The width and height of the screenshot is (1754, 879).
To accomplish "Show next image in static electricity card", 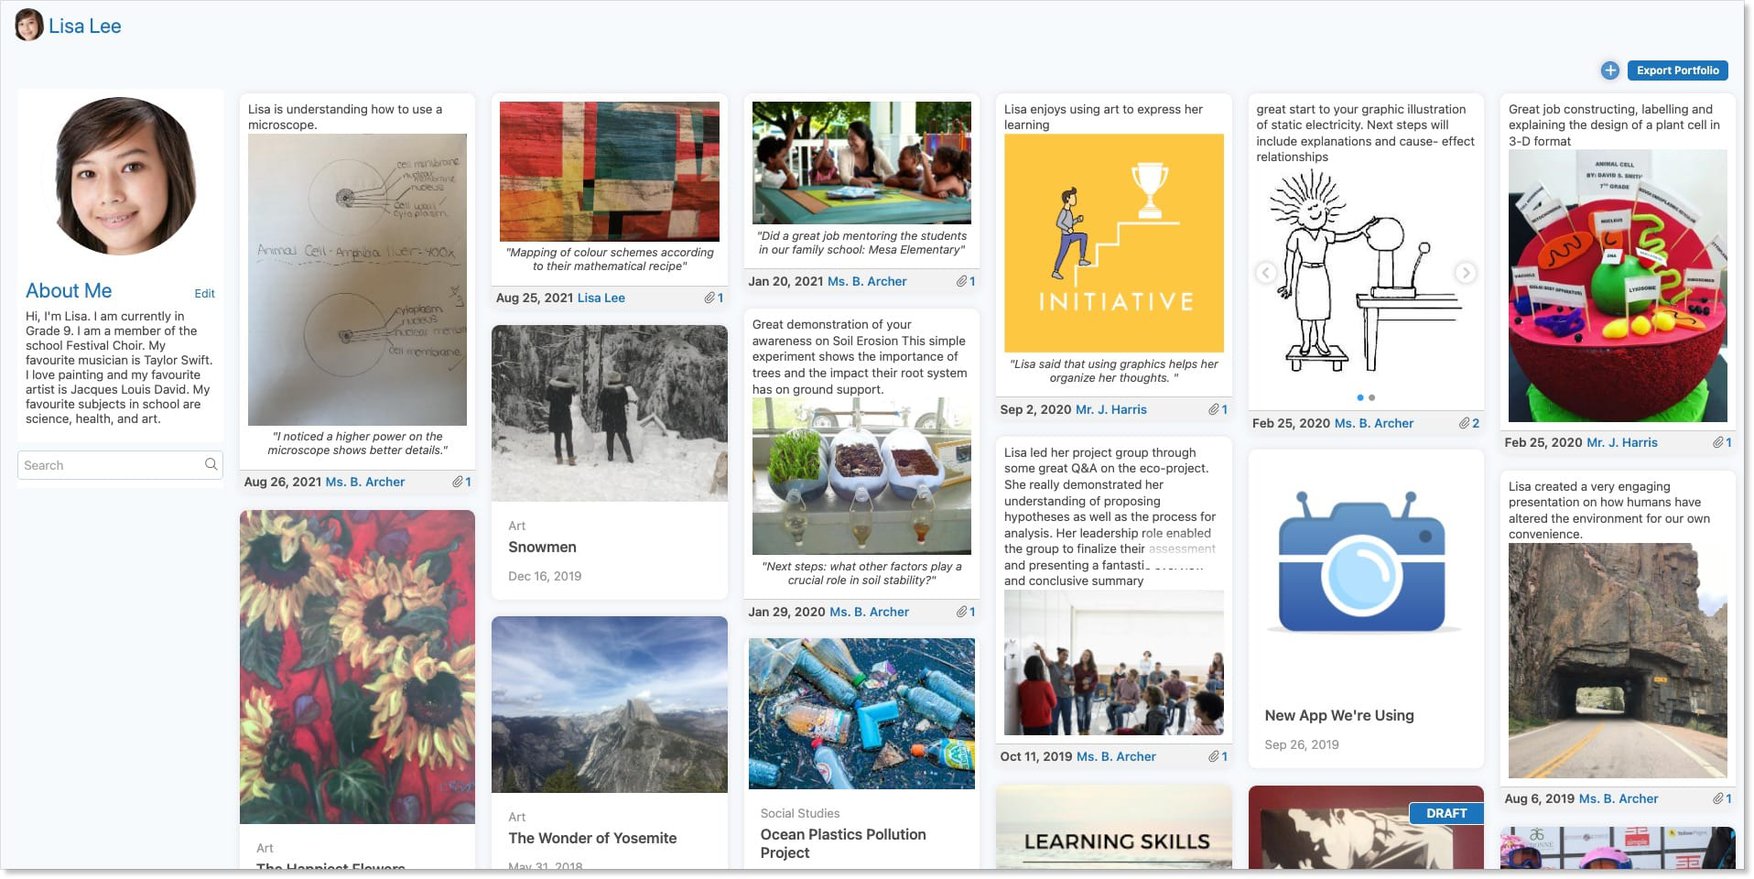I will (1465, 273).
